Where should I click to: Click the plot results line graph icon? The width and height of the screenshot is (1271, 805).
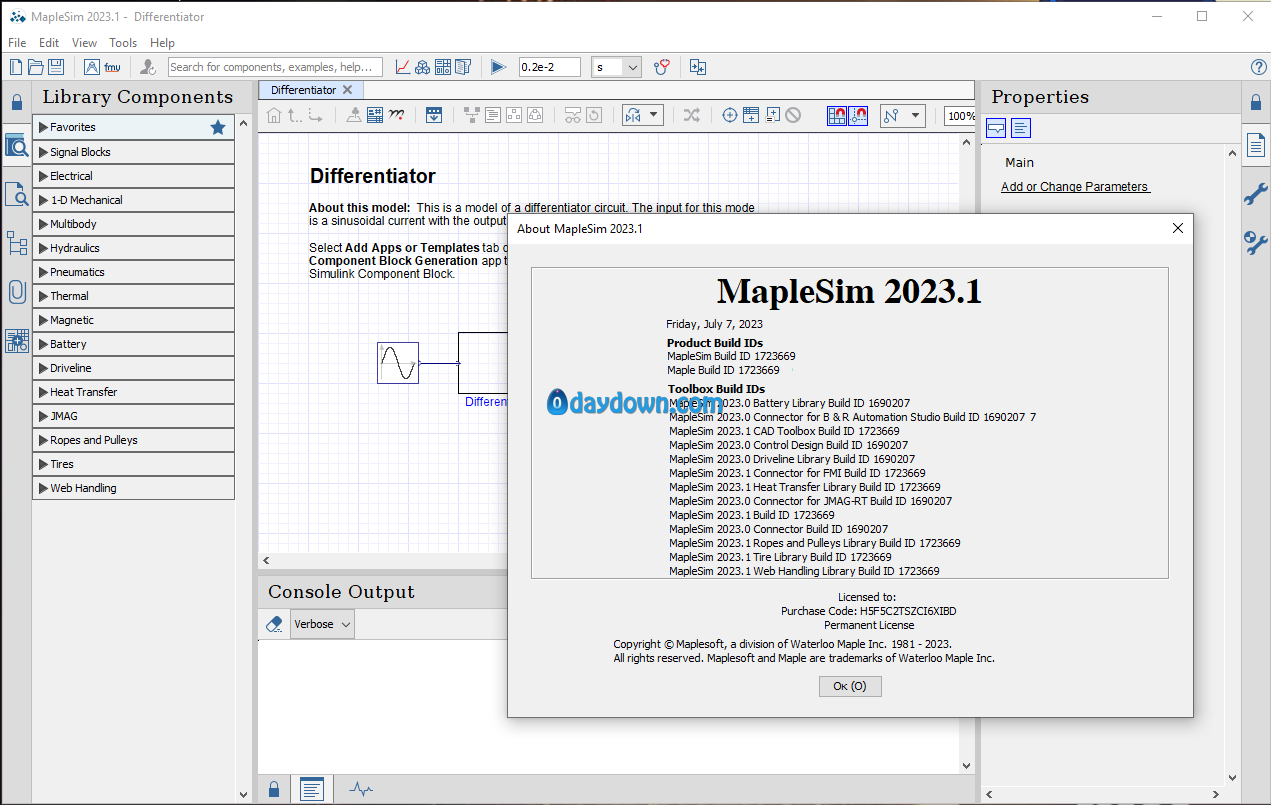pyautogui.click(x=402, y=67)
